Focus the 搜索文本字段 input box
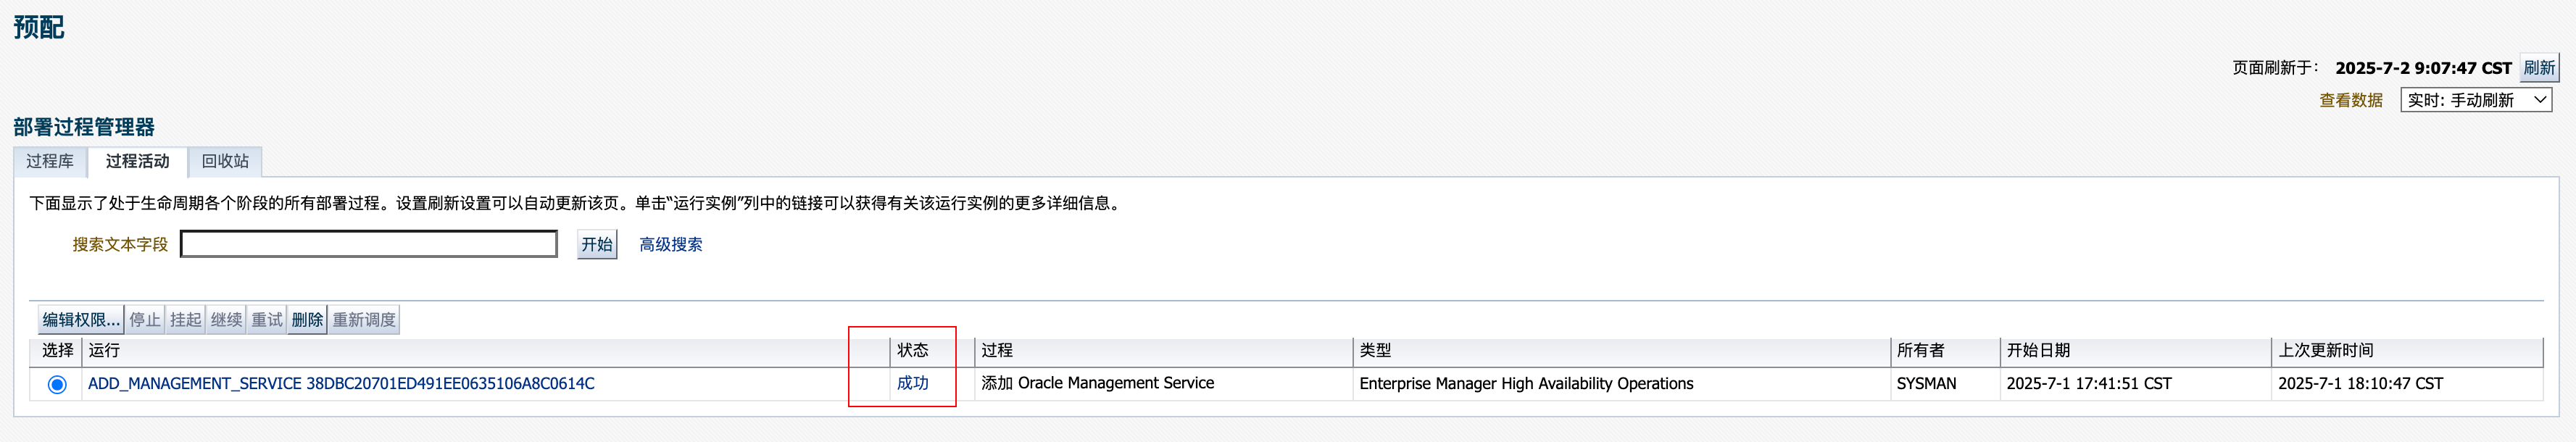The height and width of the screenshot is (442, 2576). tap(368, 244)
